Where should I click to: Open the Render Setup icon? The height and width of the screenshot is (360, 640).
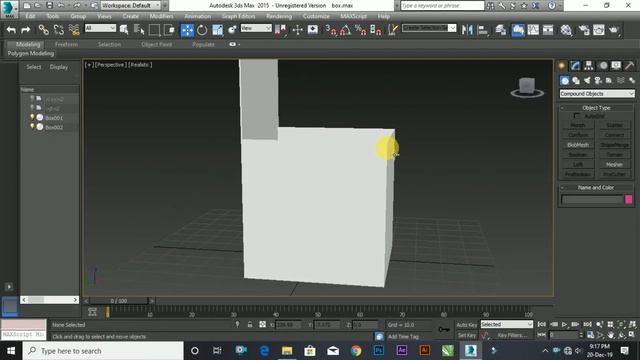pyautogui.click(x=584, y=30)
